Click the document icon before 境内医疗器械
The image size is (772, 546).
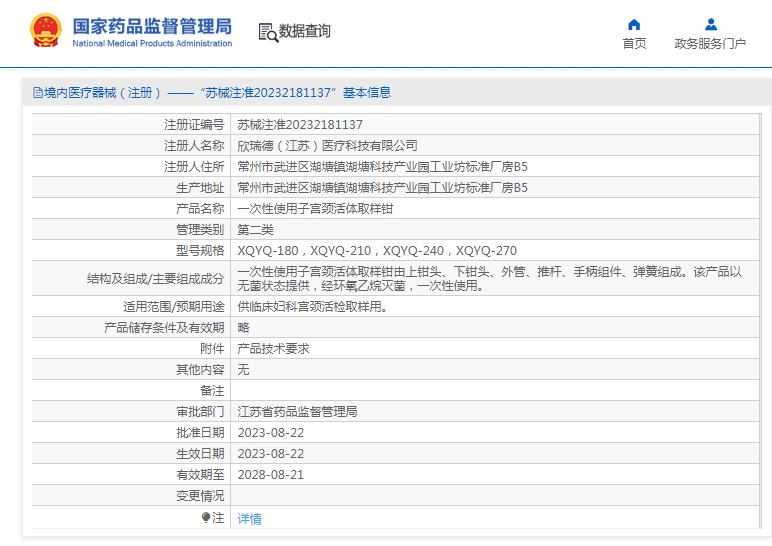click(x=38, y=93)
